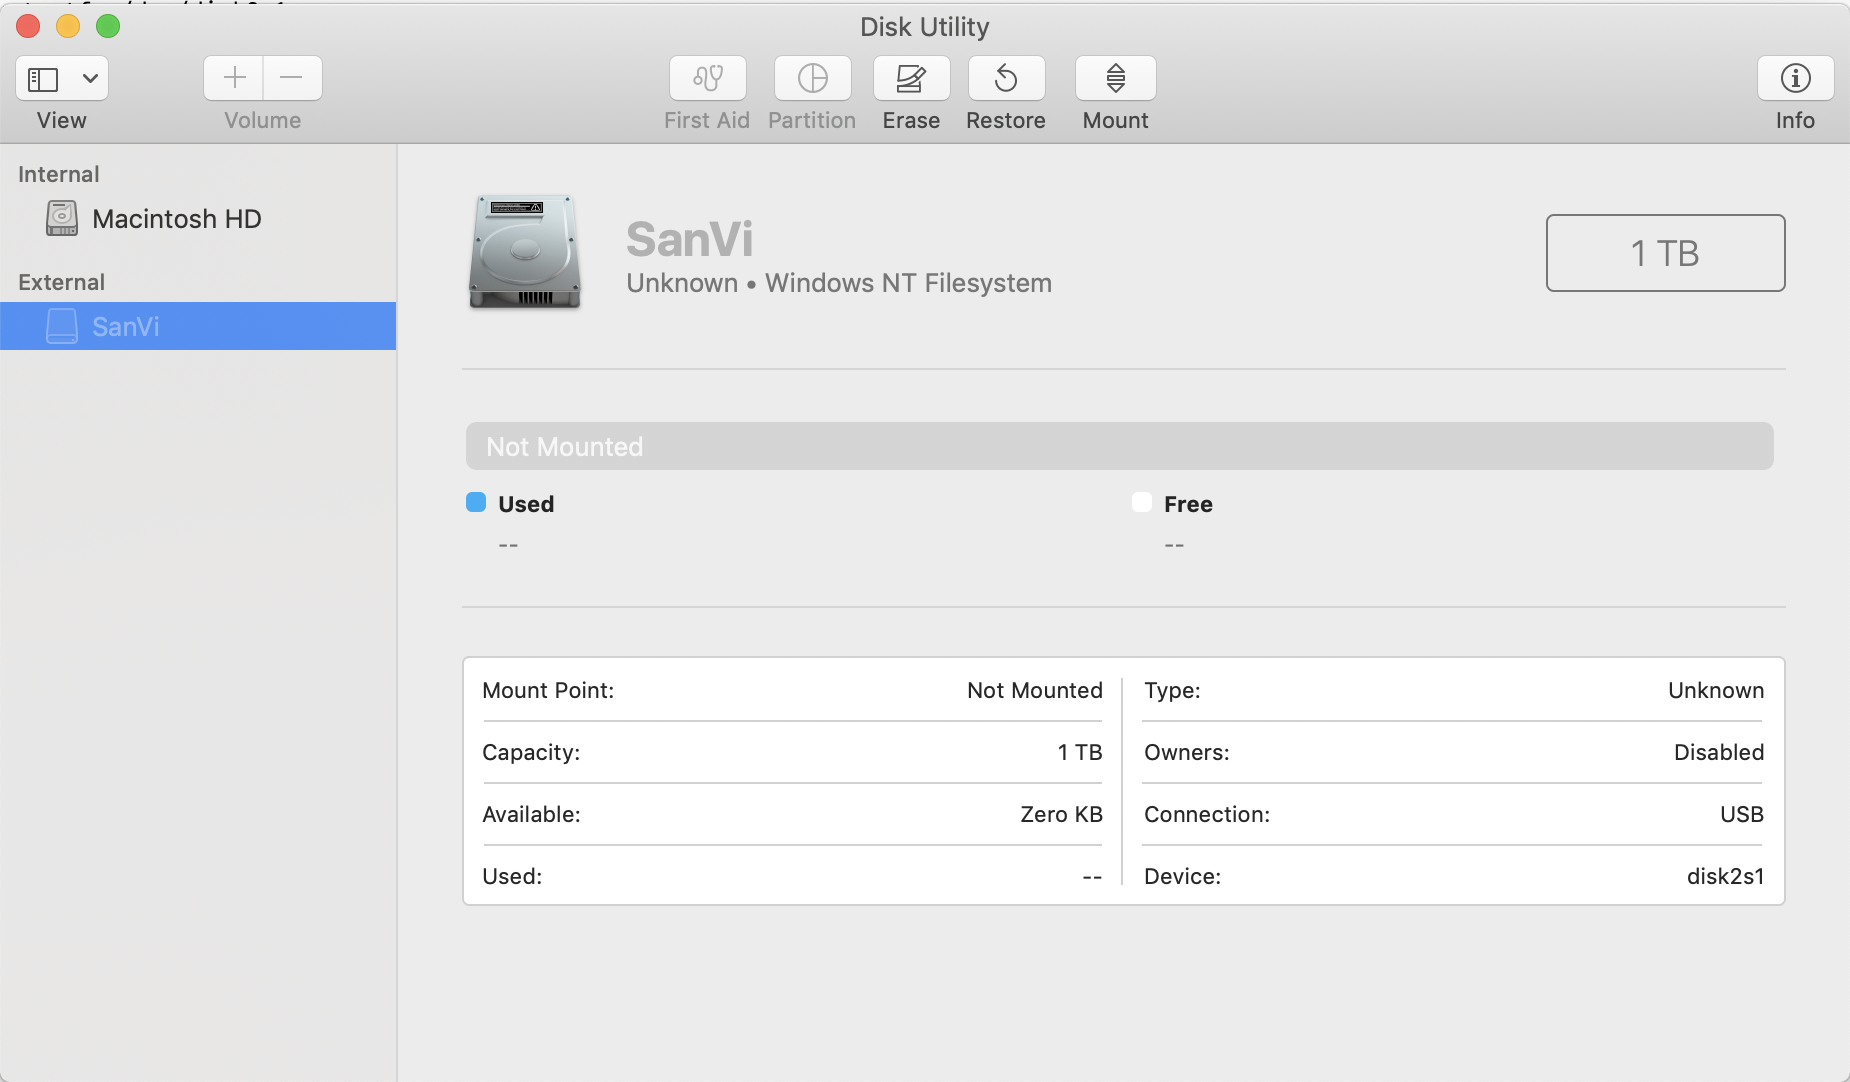The image size is (1850, 1082).
Task: Click the Capacity value 1 TB
Action: [1079, 753]
